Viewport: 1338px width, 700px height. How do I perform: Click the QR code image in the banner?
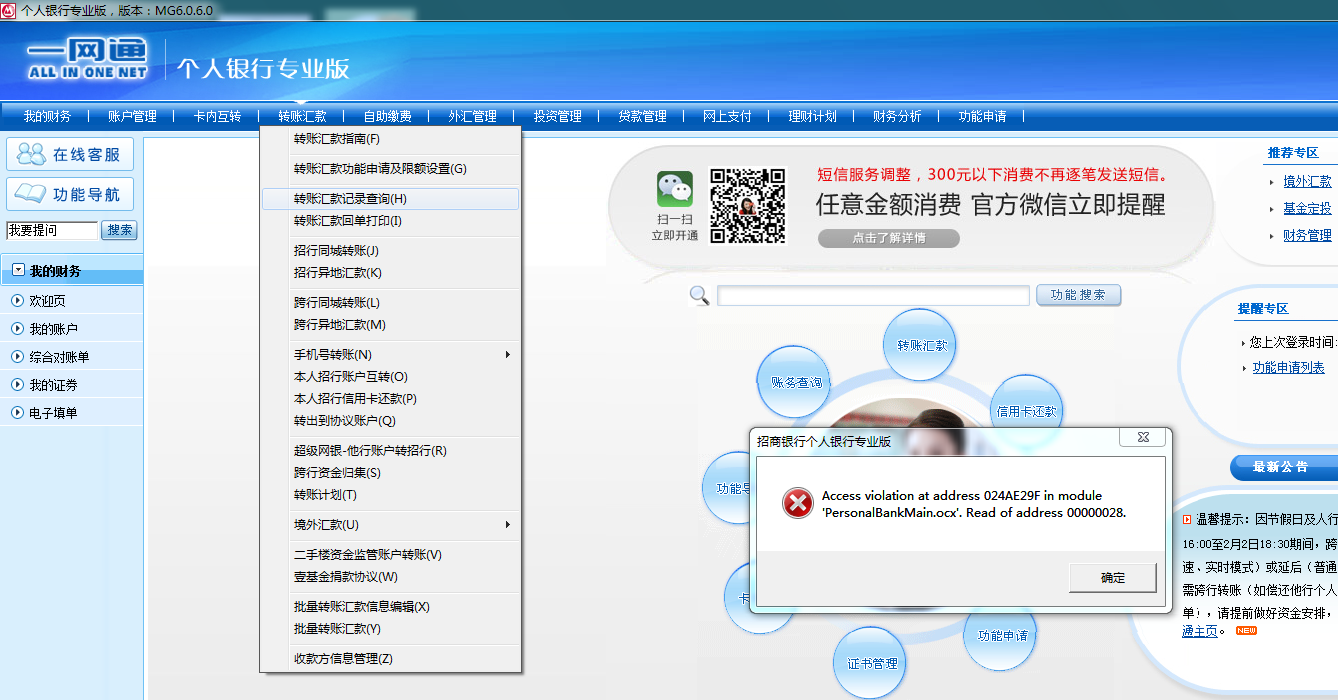[x=748, y=205]
